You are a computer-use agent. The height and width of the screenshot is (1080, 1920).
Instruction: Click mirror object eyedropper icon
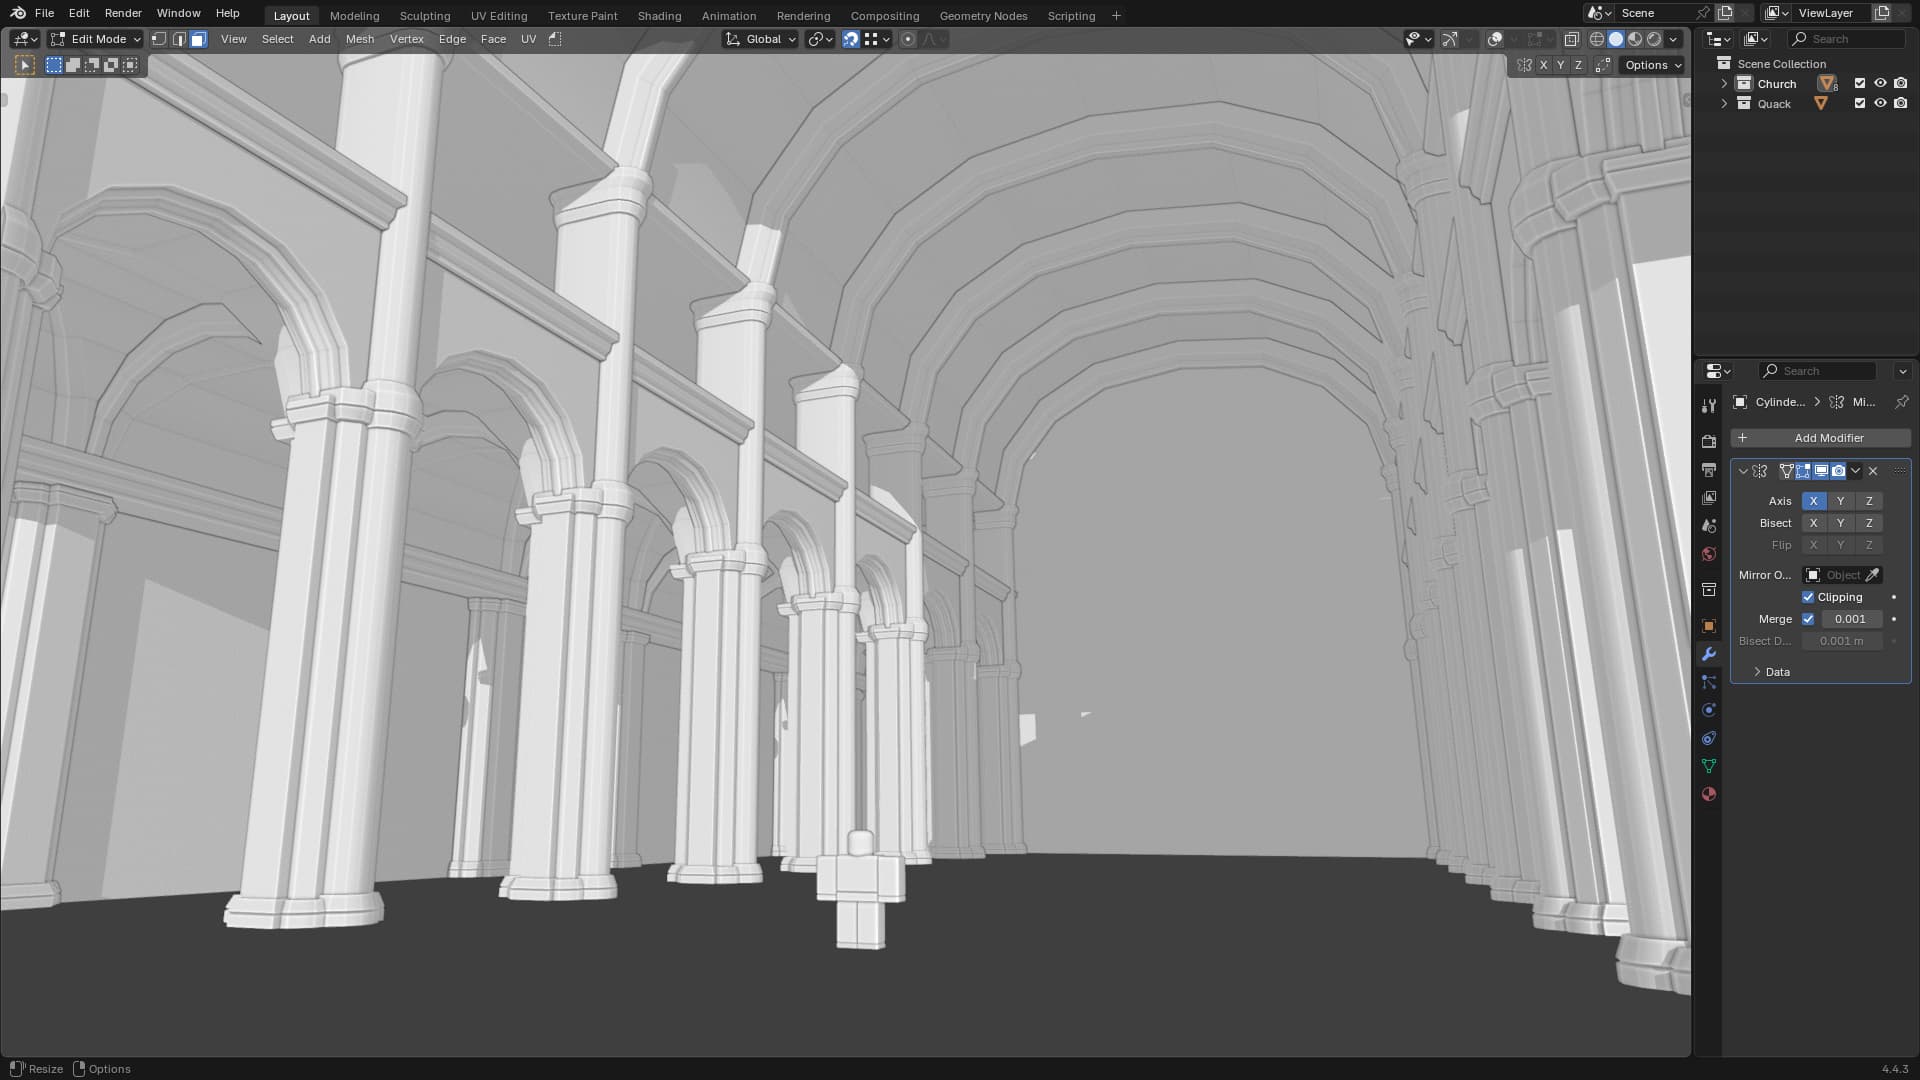click(1872, 575)
